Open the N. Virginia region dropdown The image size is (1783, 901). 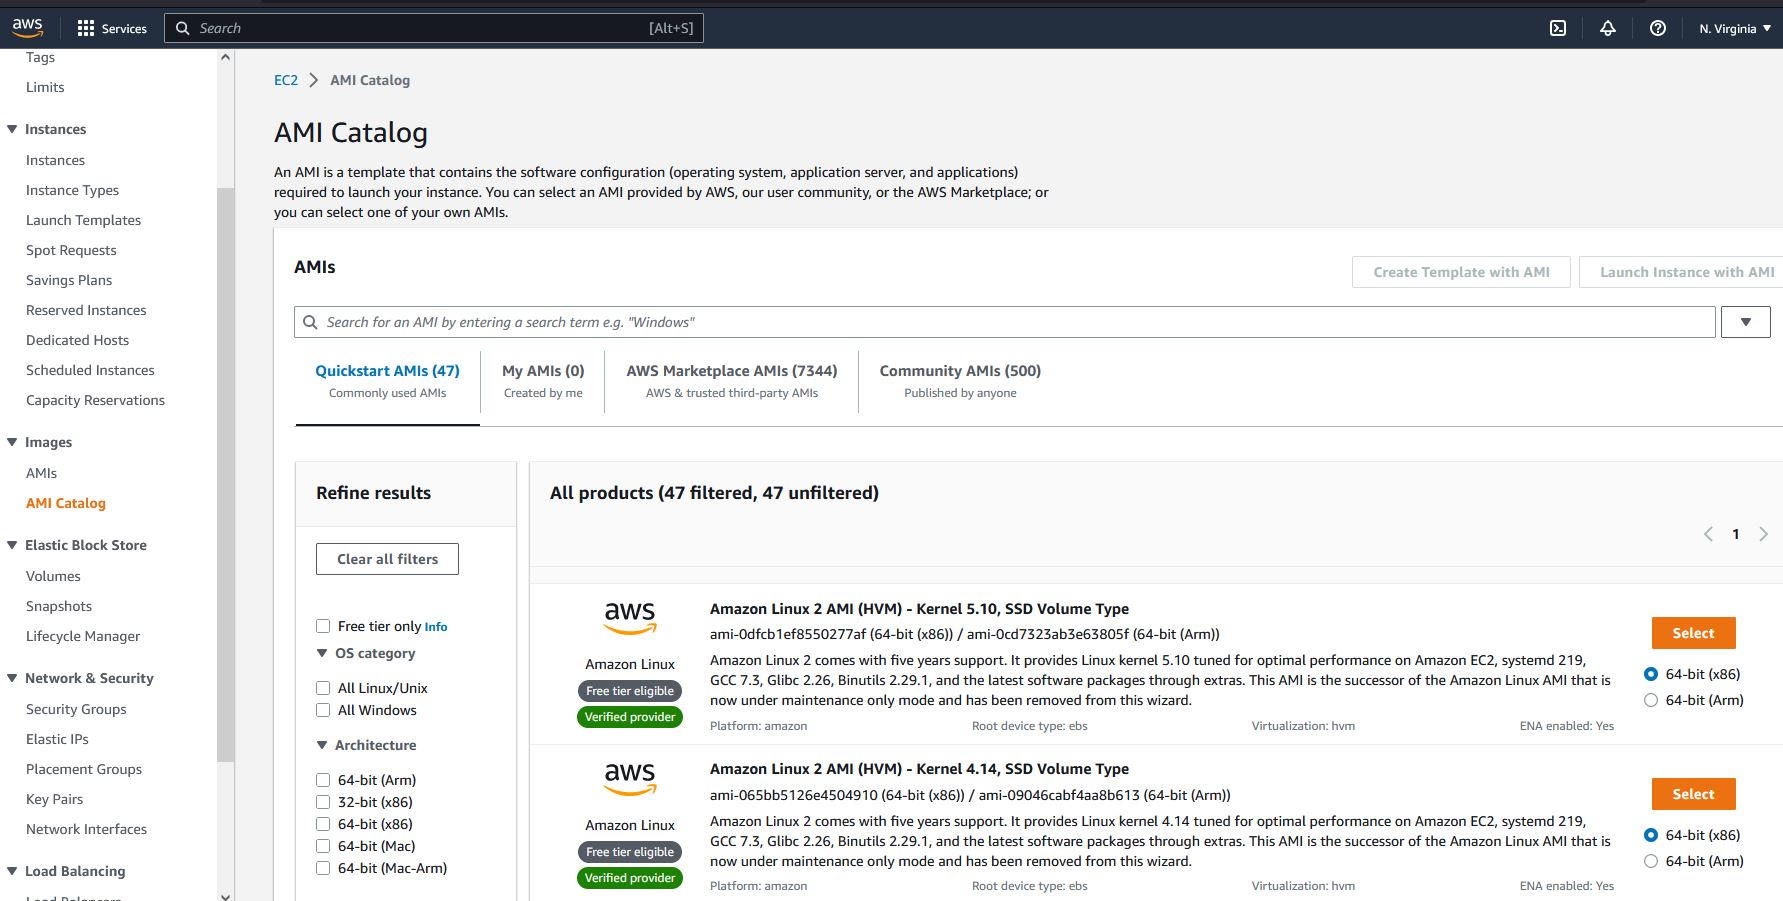click(x=1735, y=28)
